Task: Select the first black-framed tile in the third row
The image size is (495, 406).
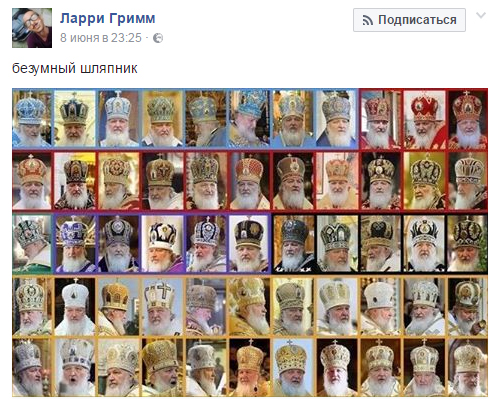Action: tap(293, 243)
